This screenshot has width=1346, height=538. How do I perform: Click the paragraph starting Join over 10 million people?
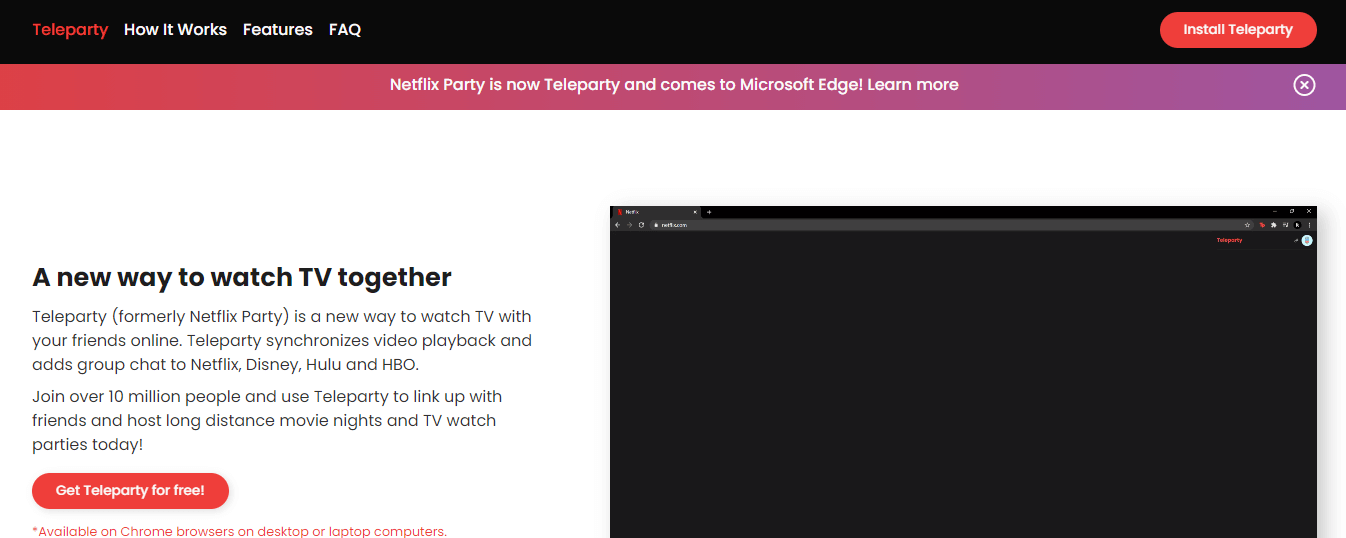267,420
